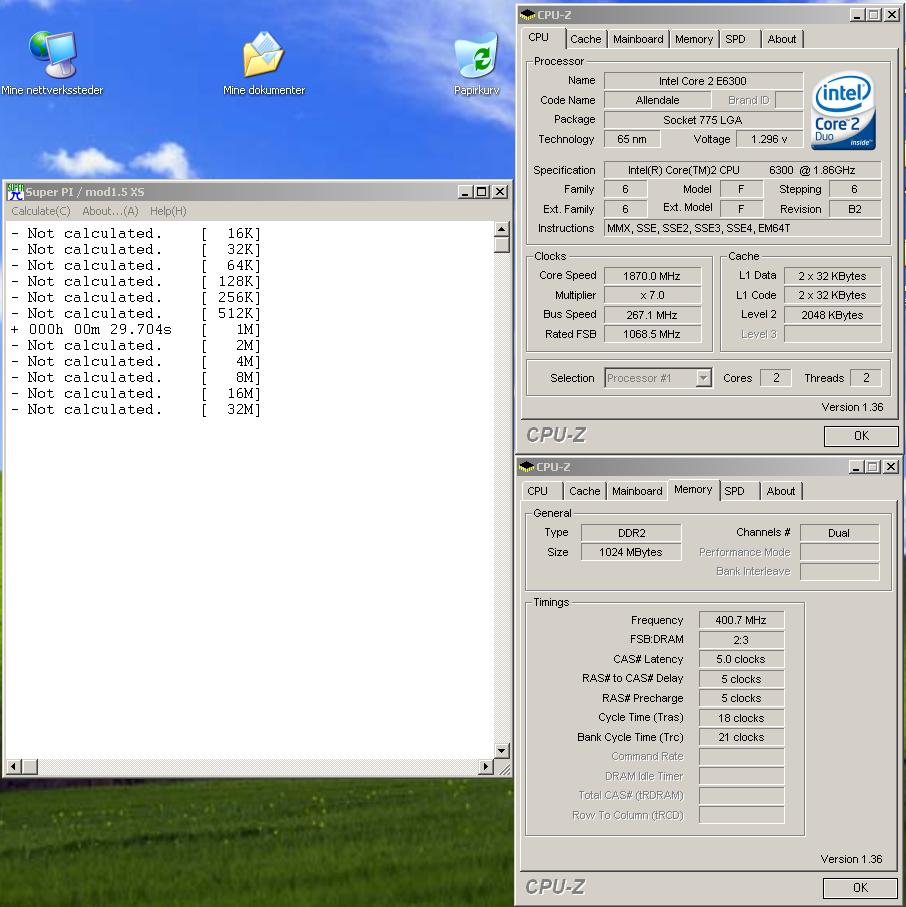Click the Level 2 2048 KBytes value

pyautogui.click(x=832, y=315)
